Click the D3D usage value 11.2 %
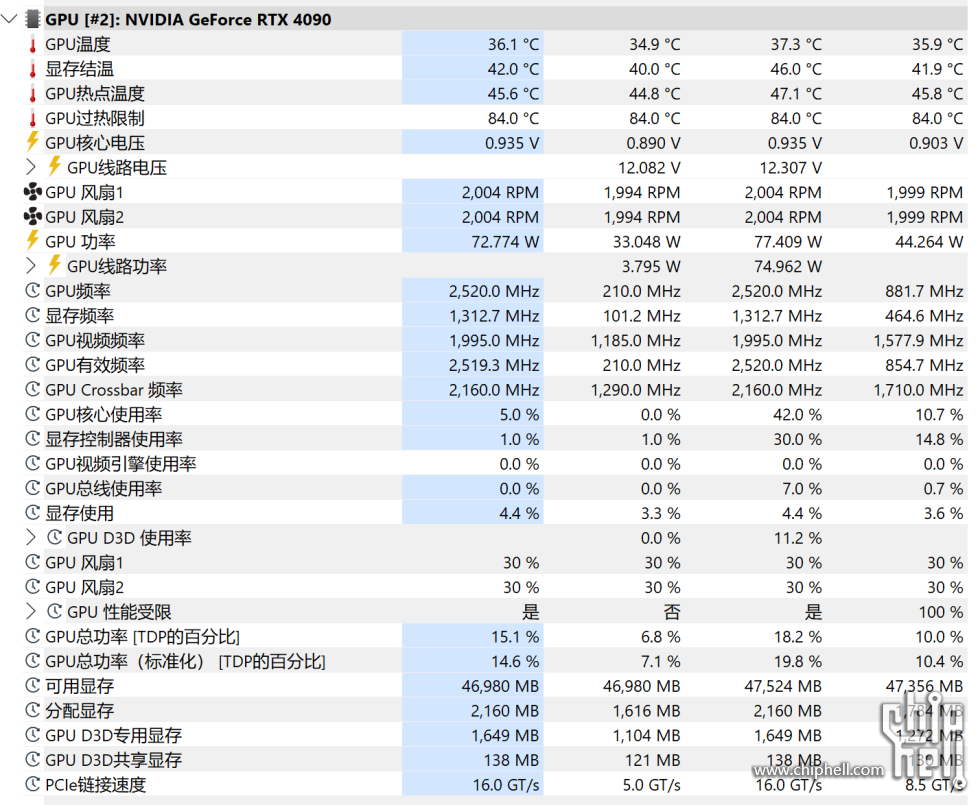The height and width of the screenshot is (805, 980). 798,538
